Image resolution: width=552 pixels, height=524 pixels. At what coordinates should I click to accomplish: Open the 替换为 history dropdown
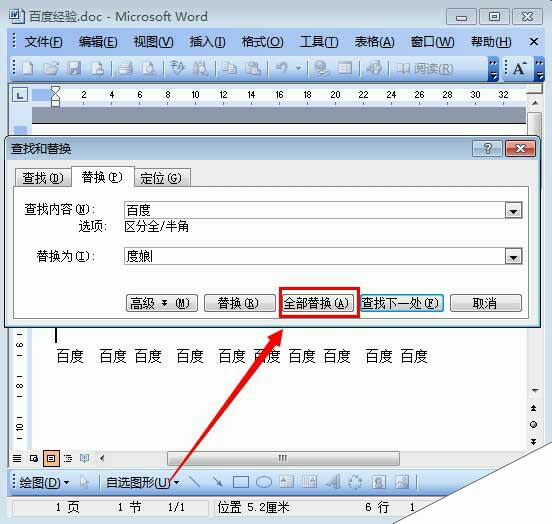pyautogui.click(x=513, y=256)
